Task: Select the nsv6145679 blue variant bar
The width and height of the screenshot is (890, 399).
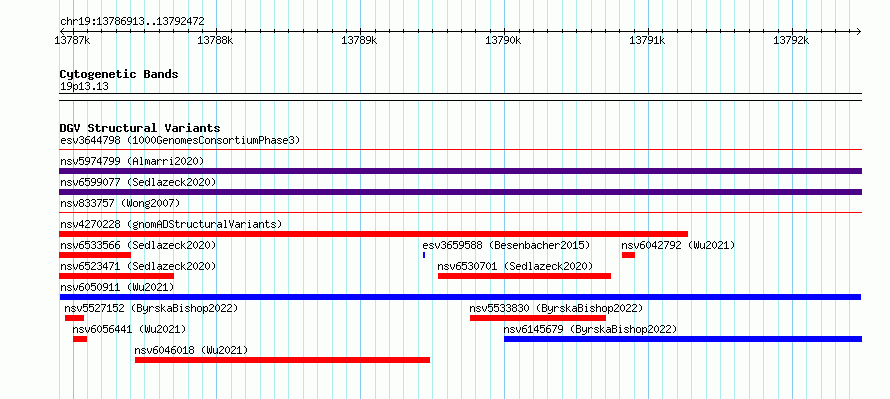Action: coord(683,339)
